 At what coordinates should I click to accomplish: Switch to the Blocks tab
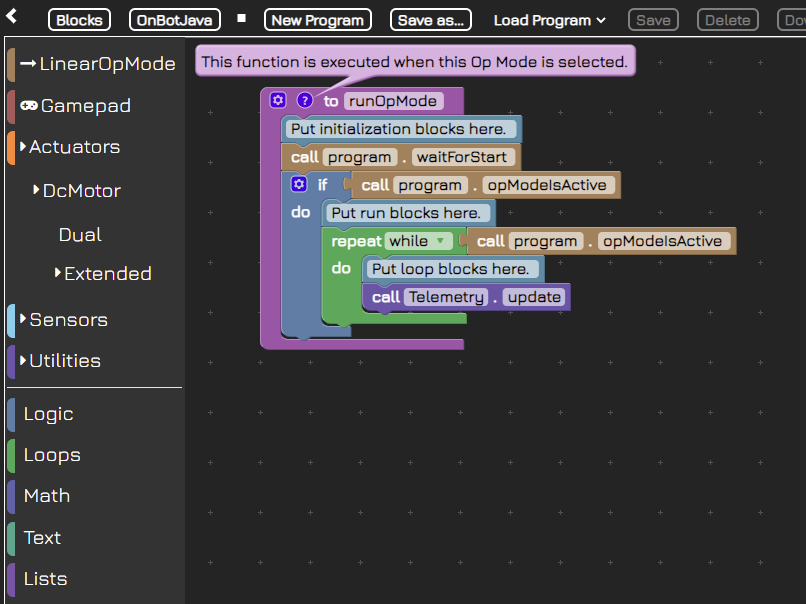(x=79, y=19)
